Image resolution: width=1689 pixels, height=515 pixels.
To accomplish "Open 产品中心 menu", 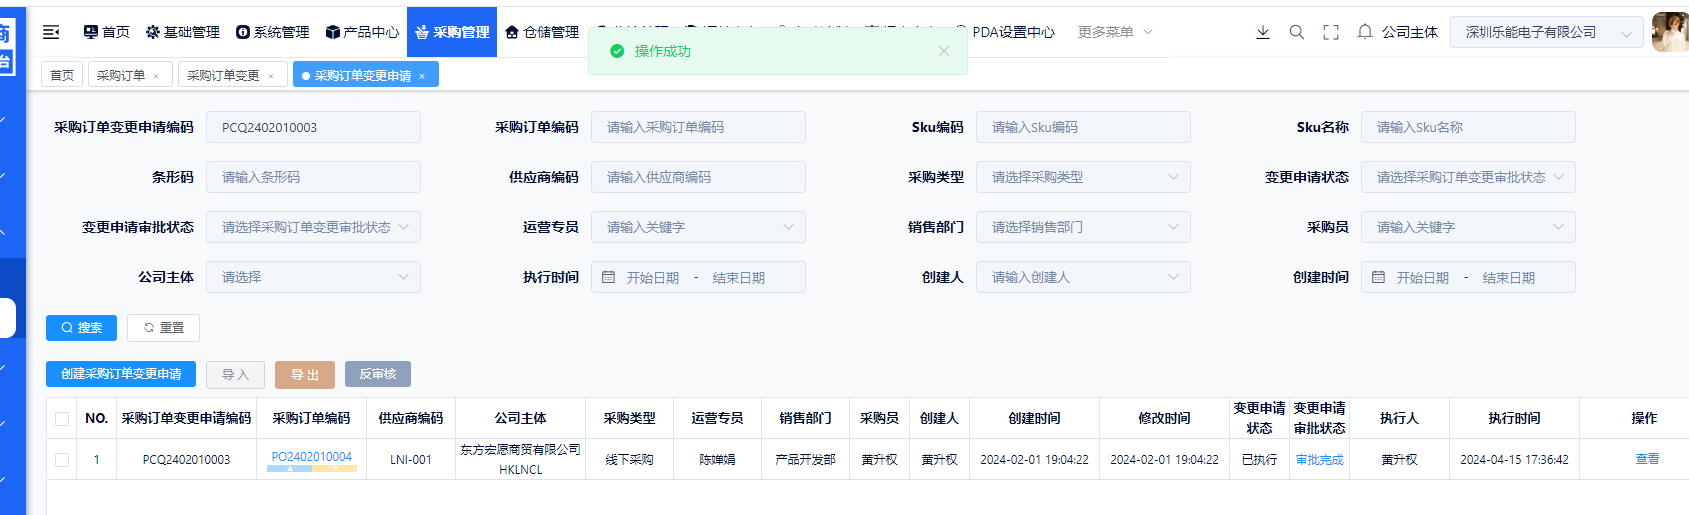I will pos(363,32).
